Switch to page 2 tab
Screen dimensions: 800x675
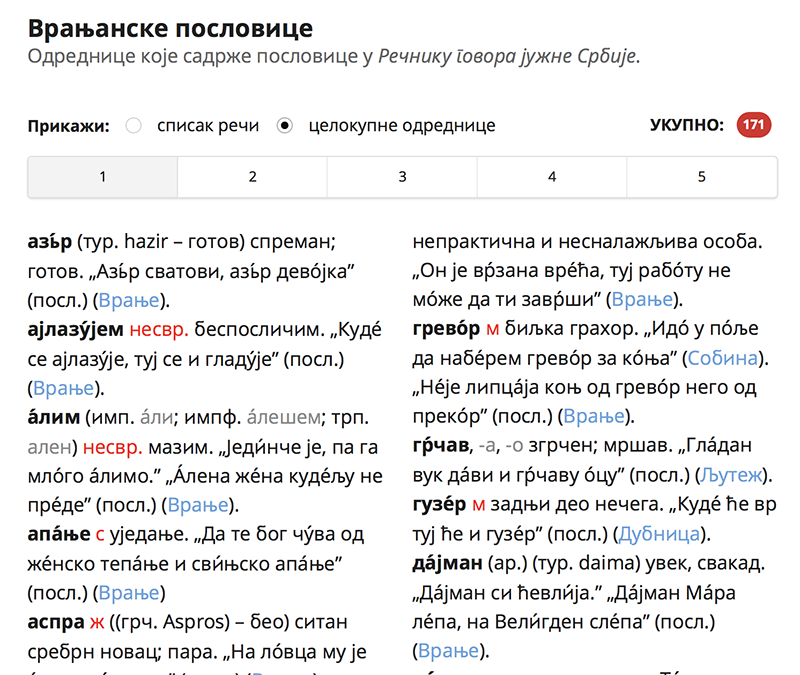tap(252, 177)
